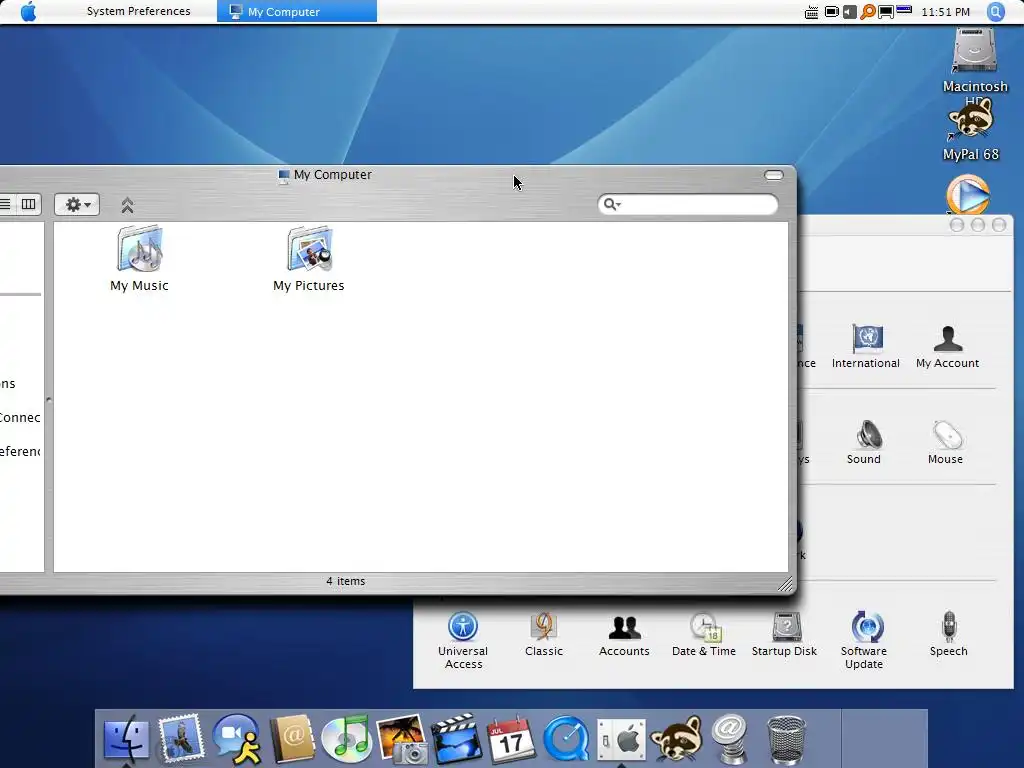Open Spotlight search in menu bar
This screenshot has width=1024, height=768.
(x=996, y=12)
